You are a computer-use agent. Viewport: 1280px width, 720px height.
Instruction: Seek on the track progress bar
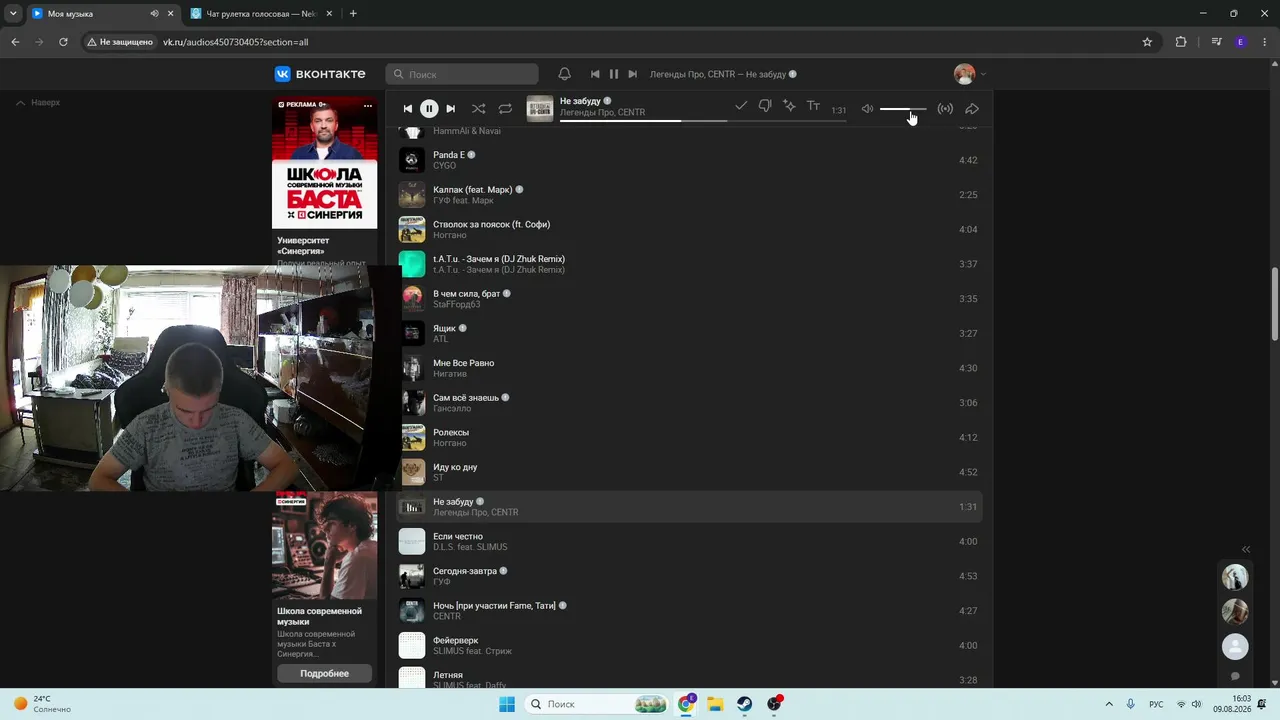703,121
